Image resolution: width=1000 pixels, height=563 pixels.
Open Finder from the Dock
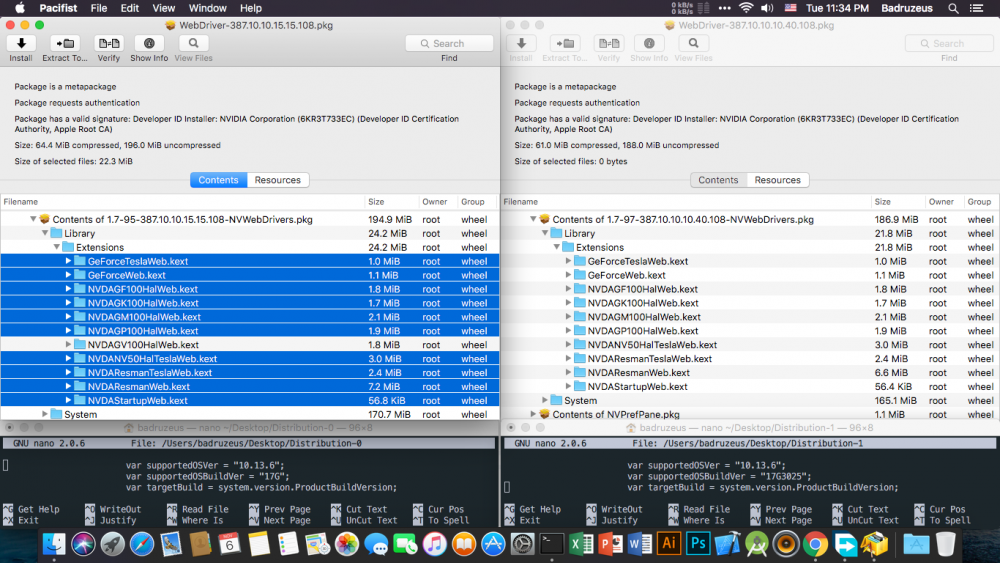tap(54, 544)
